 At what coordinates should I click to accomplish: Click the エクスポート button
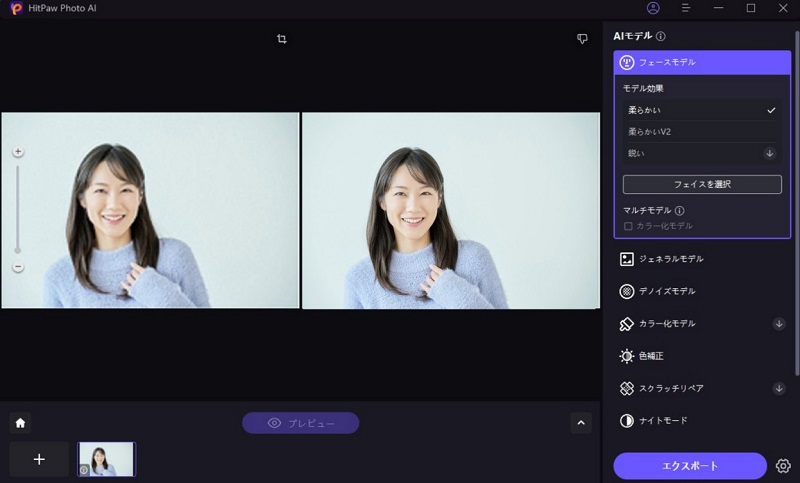pyautogui.click(x=690, y=466)
